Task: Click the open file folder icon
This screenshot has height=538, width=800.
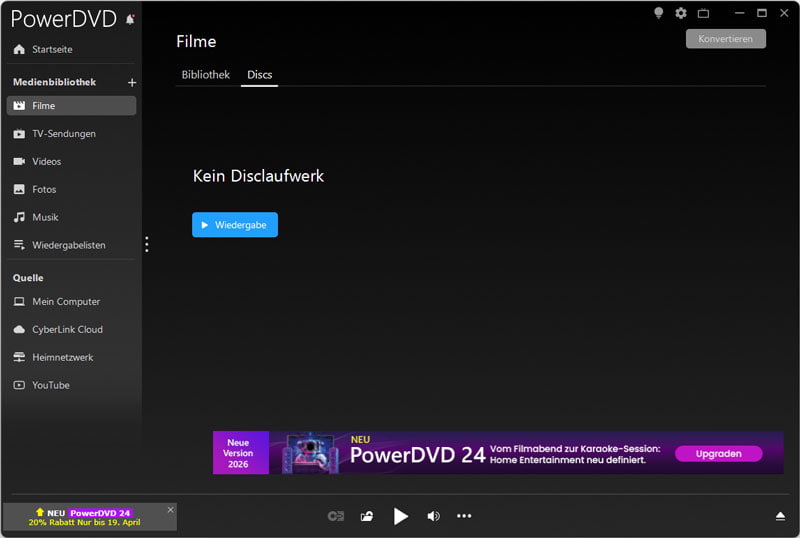Action: (x=367, y=516)
